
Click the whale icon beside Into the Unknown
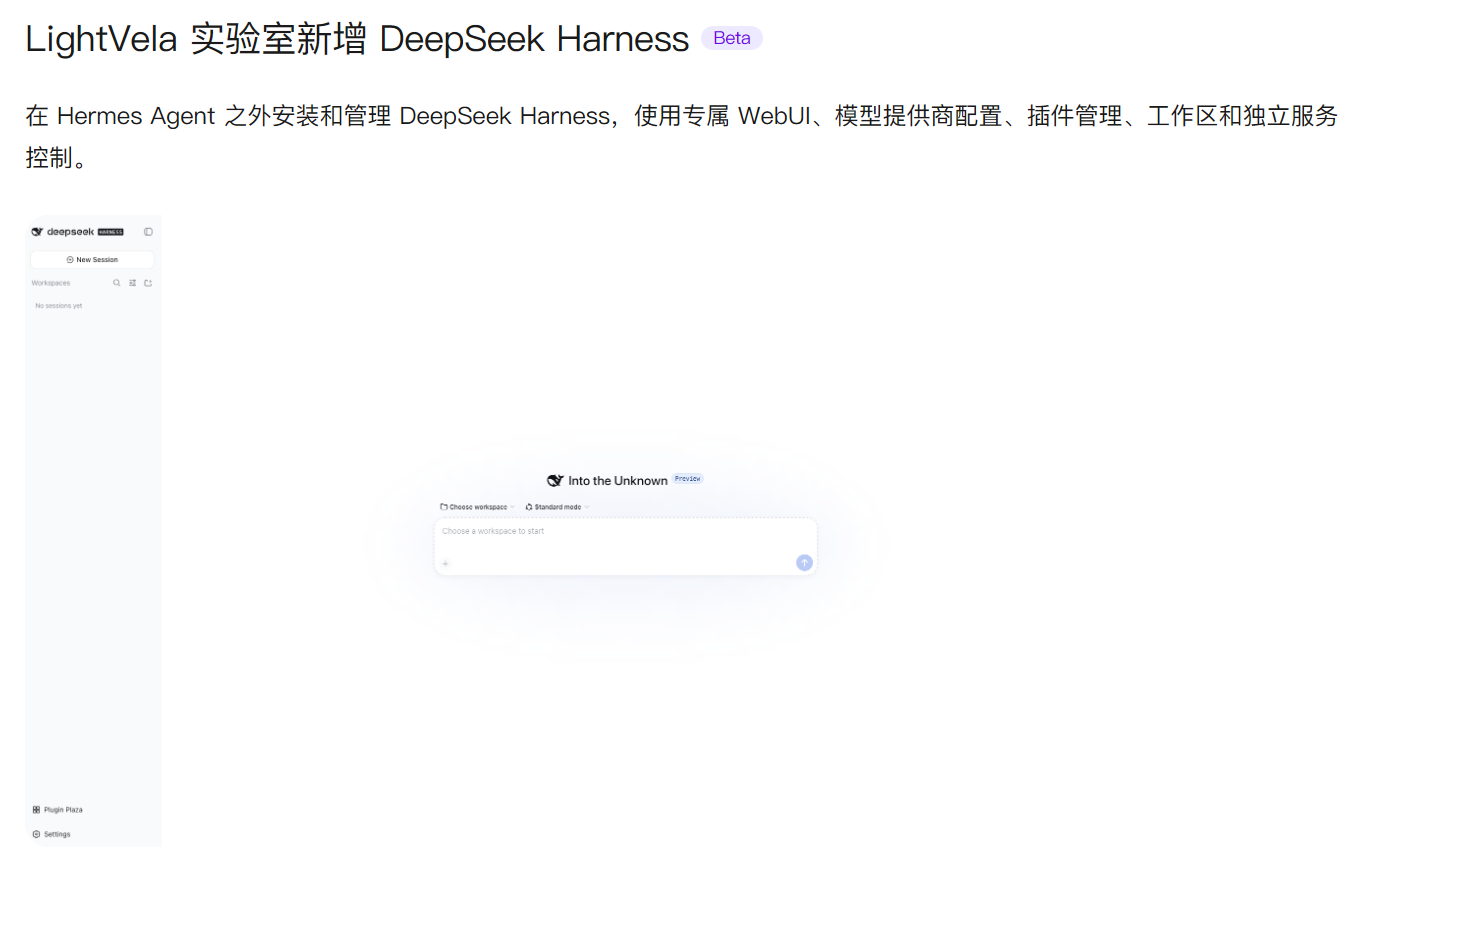[555, 481]
